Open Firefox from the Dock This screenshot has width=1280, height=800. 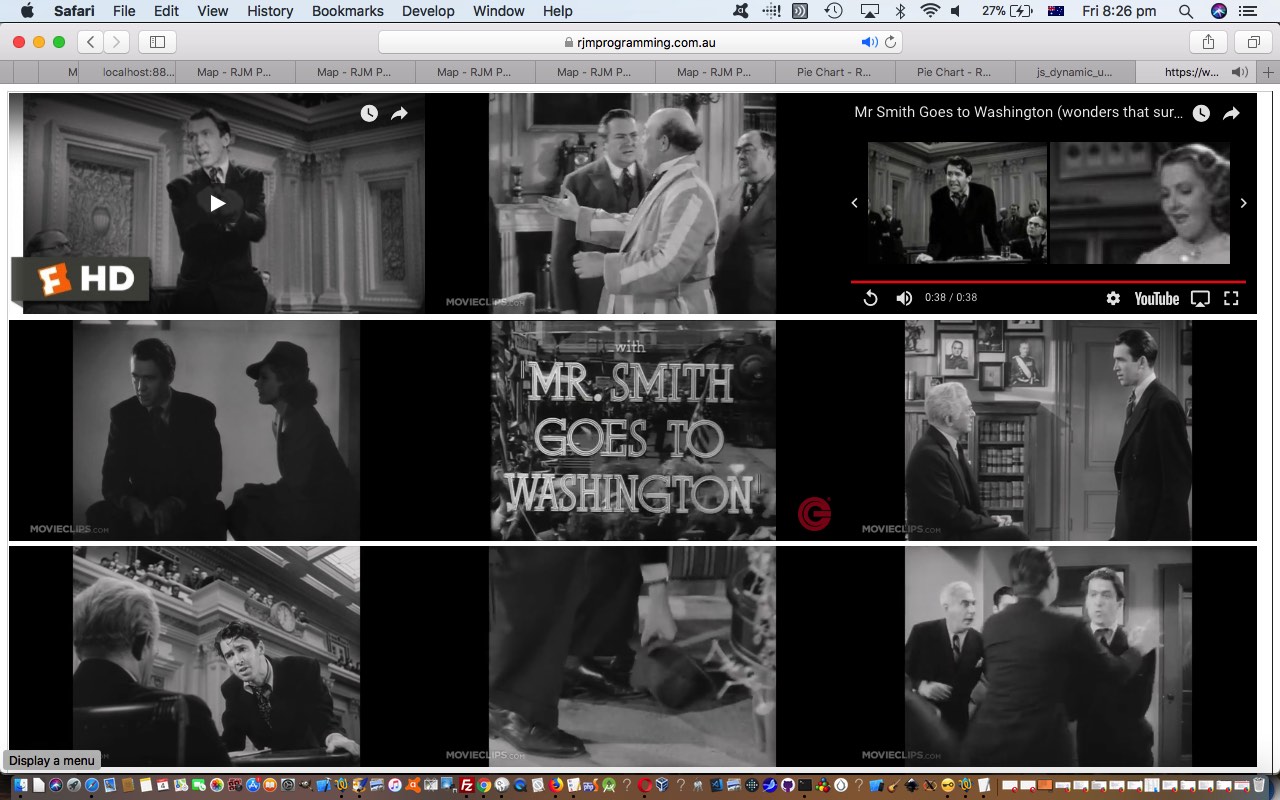point(555,785)
